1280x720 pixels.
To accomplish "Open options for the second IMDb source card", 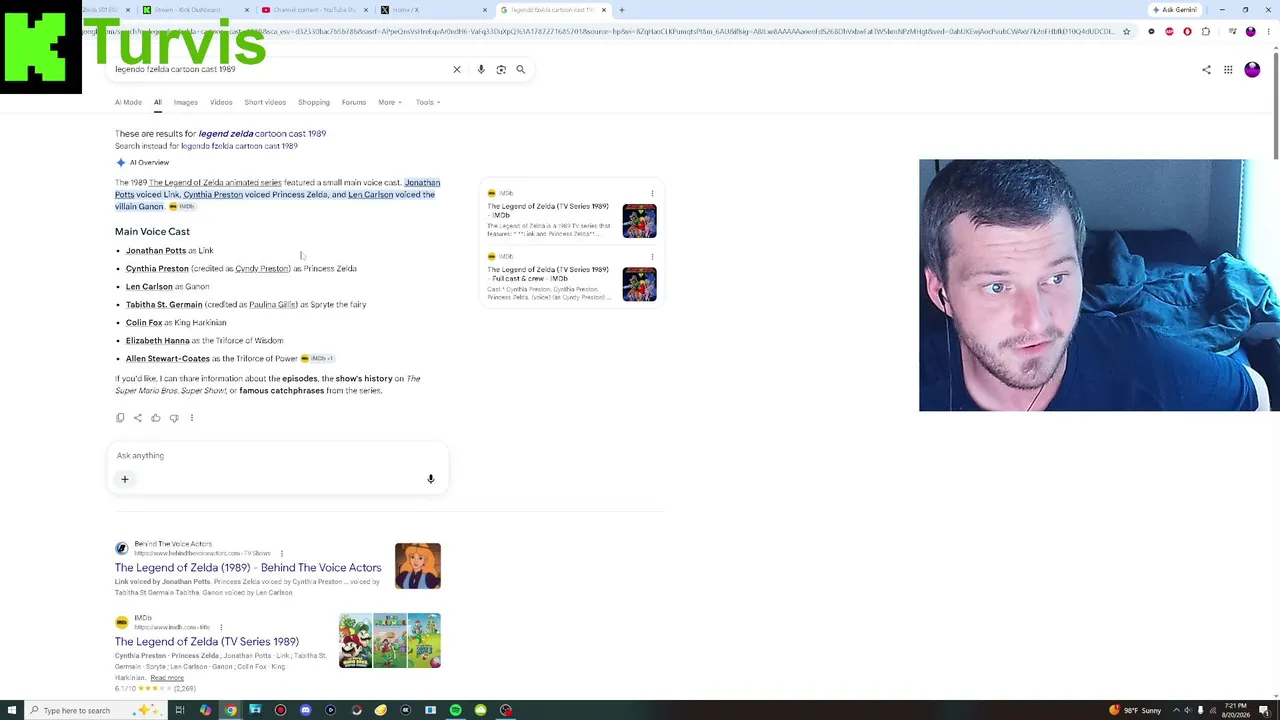I will tap(652, 257).
